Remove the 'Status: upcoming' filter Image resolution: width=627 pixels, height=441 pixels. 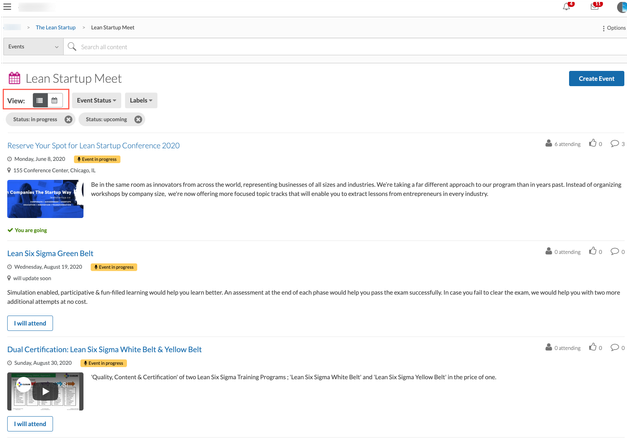click(x=138, y=120)
